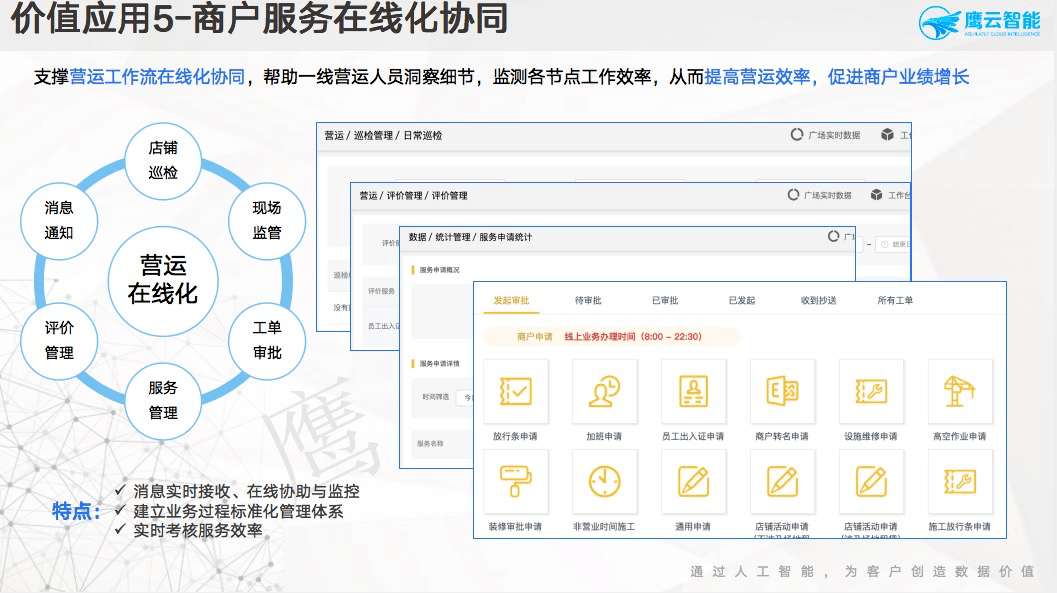Click cube icon in 日常巡检 window
The width and height of the screenshot is (1057, 593).
[x=887, y=135]
